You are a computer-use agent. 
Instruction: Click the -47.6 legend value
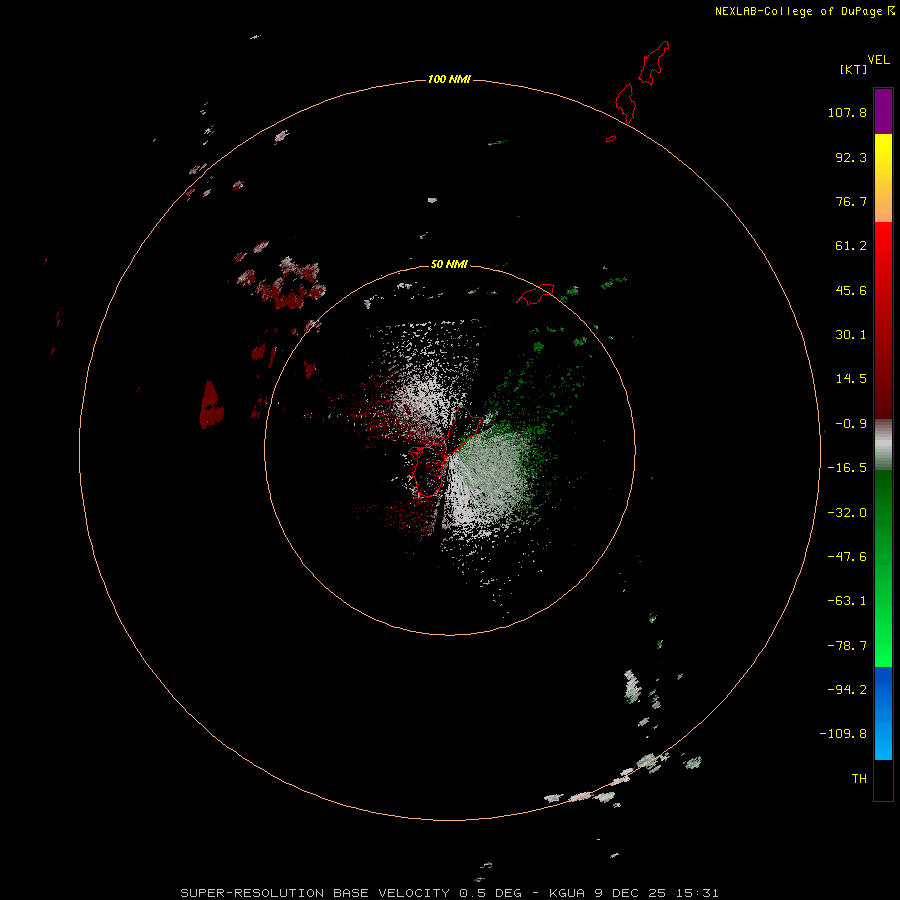[847, 557]
